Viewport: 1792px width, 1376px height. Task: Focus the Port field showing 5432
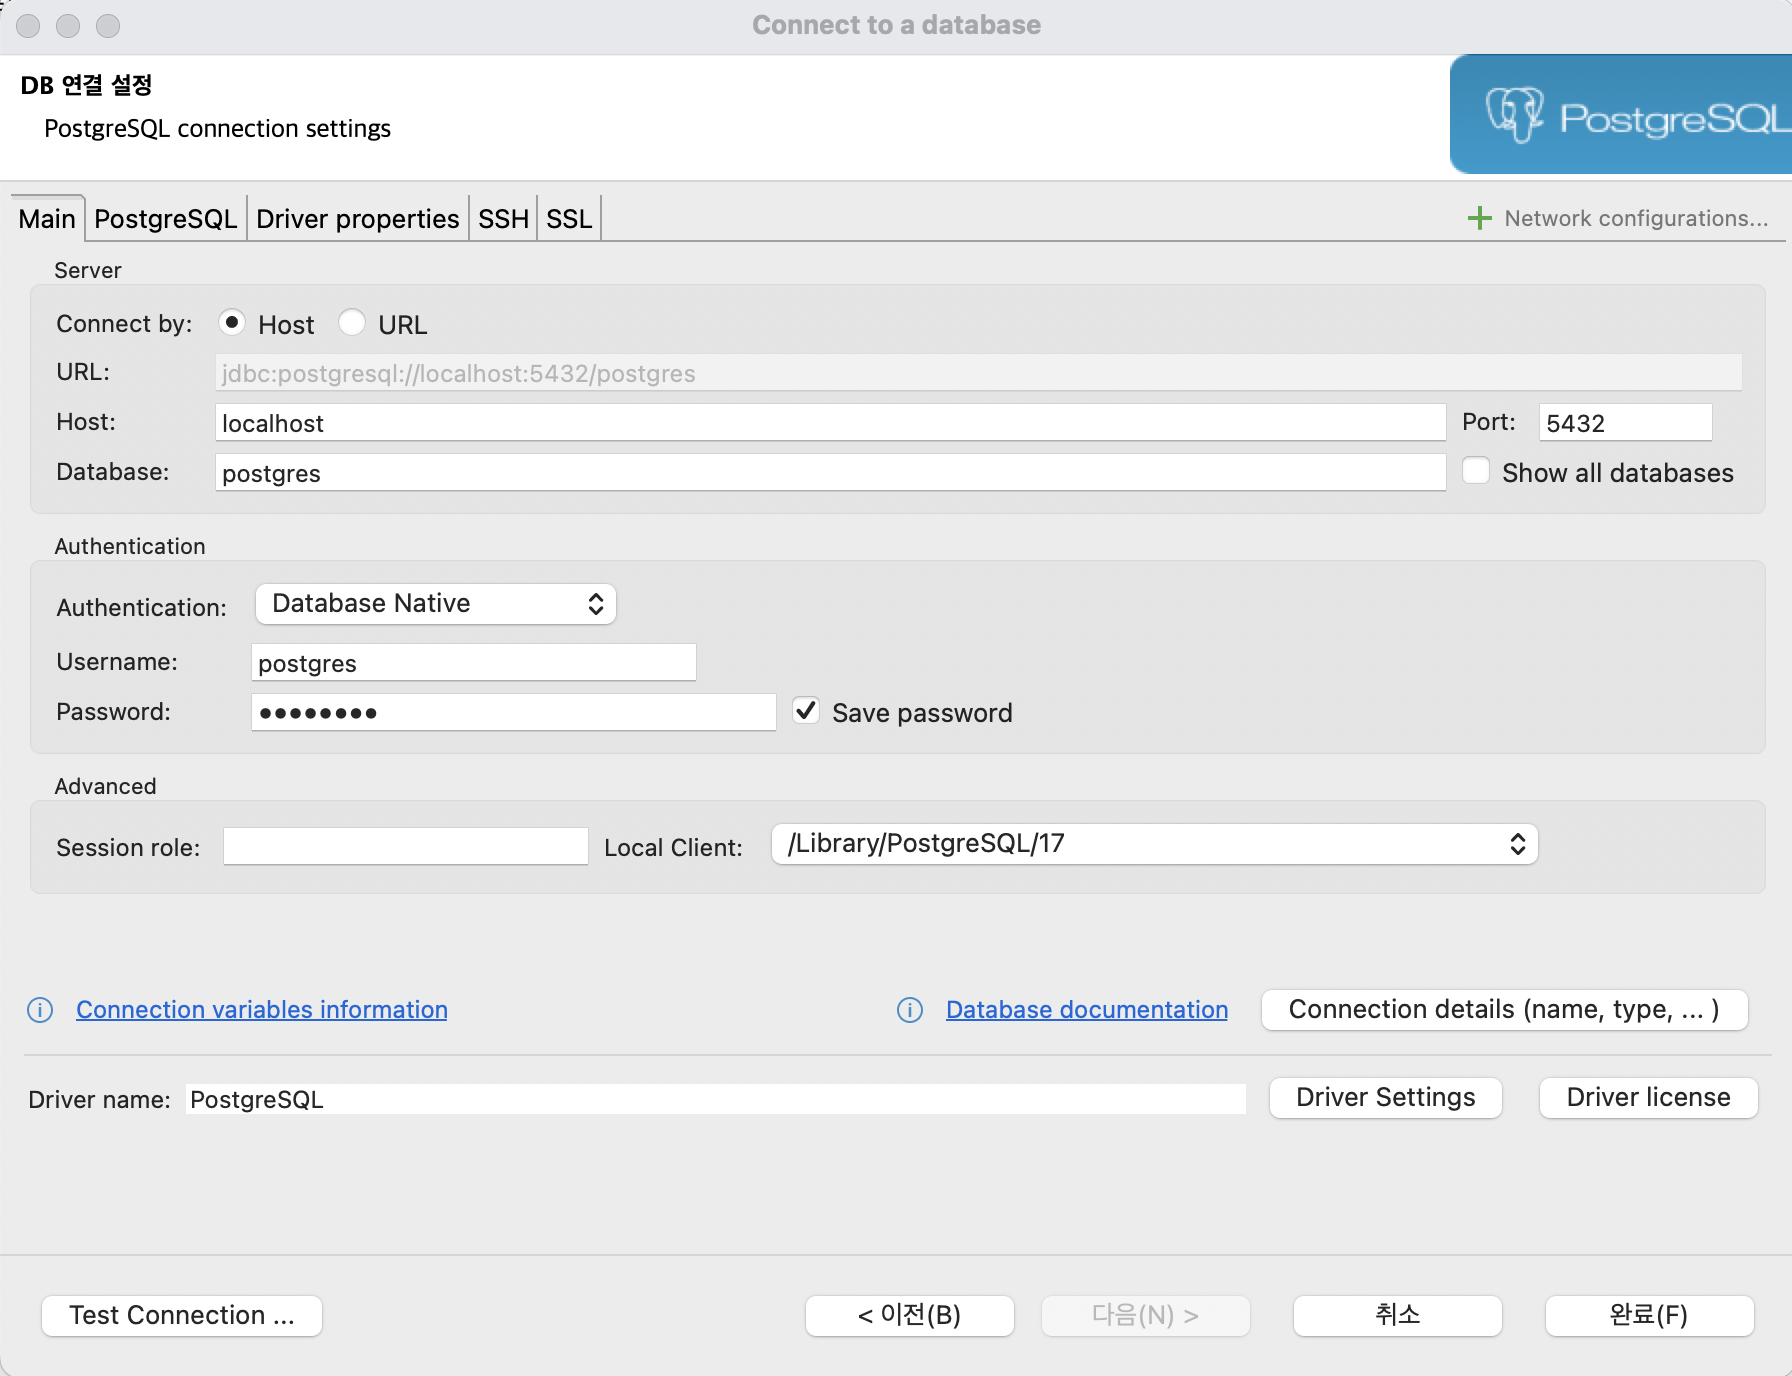click(x=1626, y=423)
